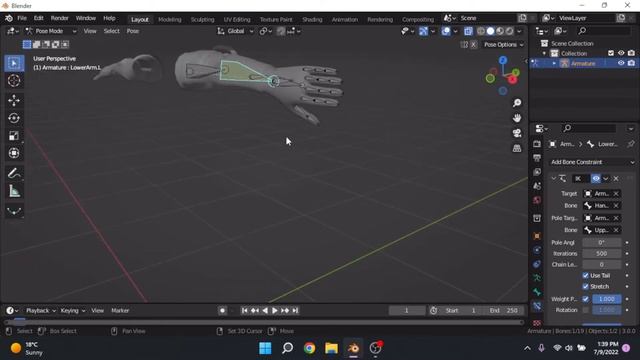This screenshot has height=360, width=640.
Task: Open the File menu
Action: coord(22,18)
